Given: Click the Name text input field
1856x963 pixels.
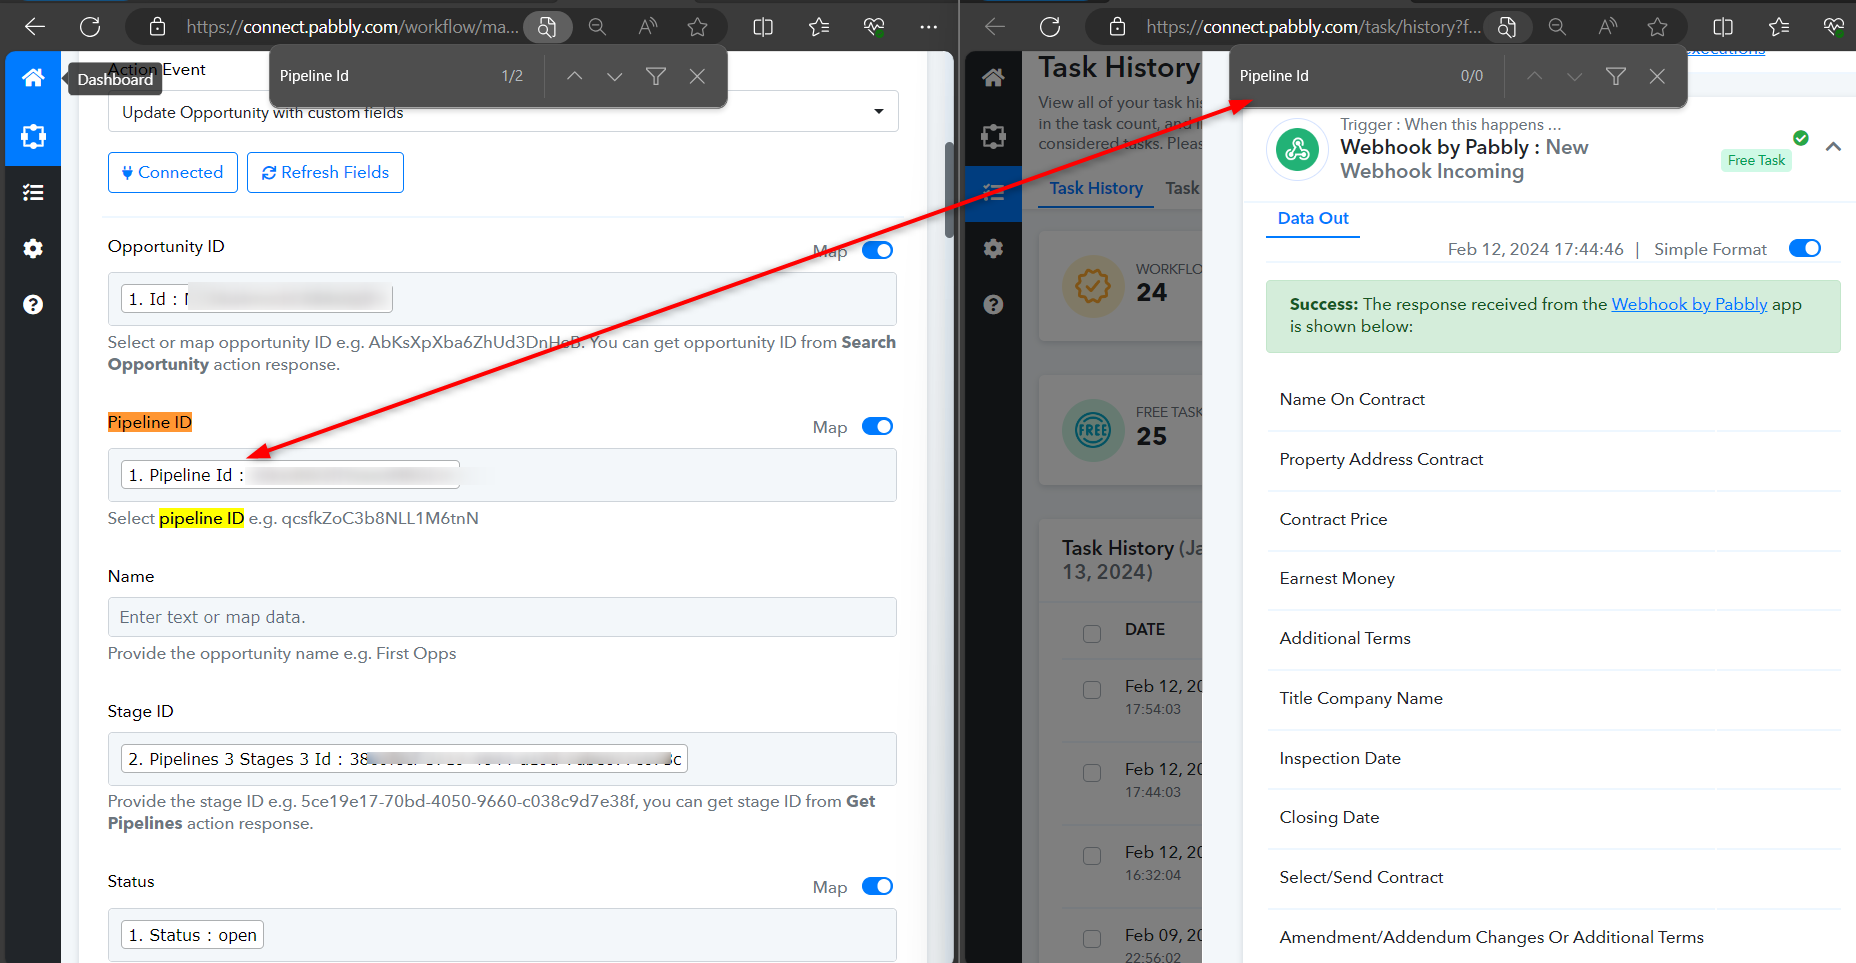Looking at the screenshot, I should coord(502,617).
